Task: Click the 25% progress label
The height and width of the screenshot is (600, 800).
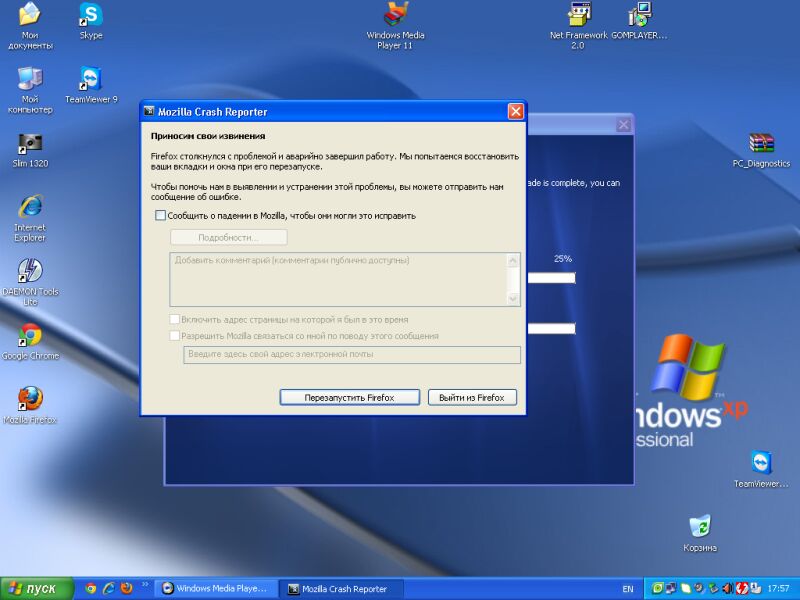Action: click(x=563, y=259)
